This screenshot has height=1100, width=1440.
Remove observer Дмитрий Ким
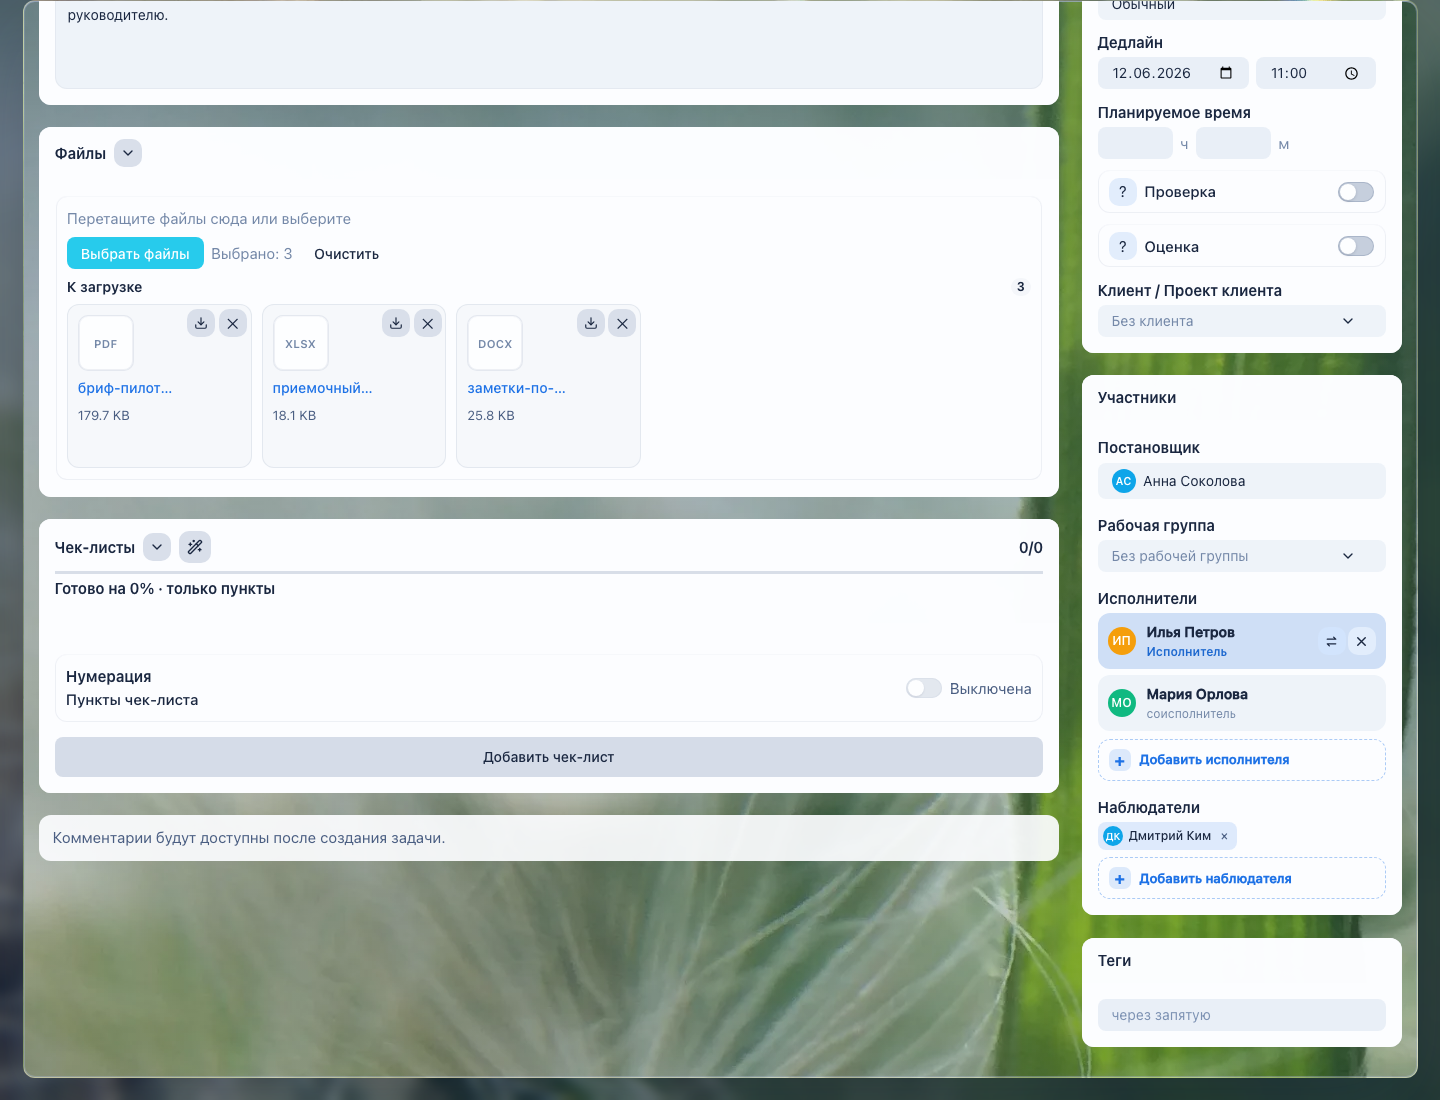pos(1224,836)
